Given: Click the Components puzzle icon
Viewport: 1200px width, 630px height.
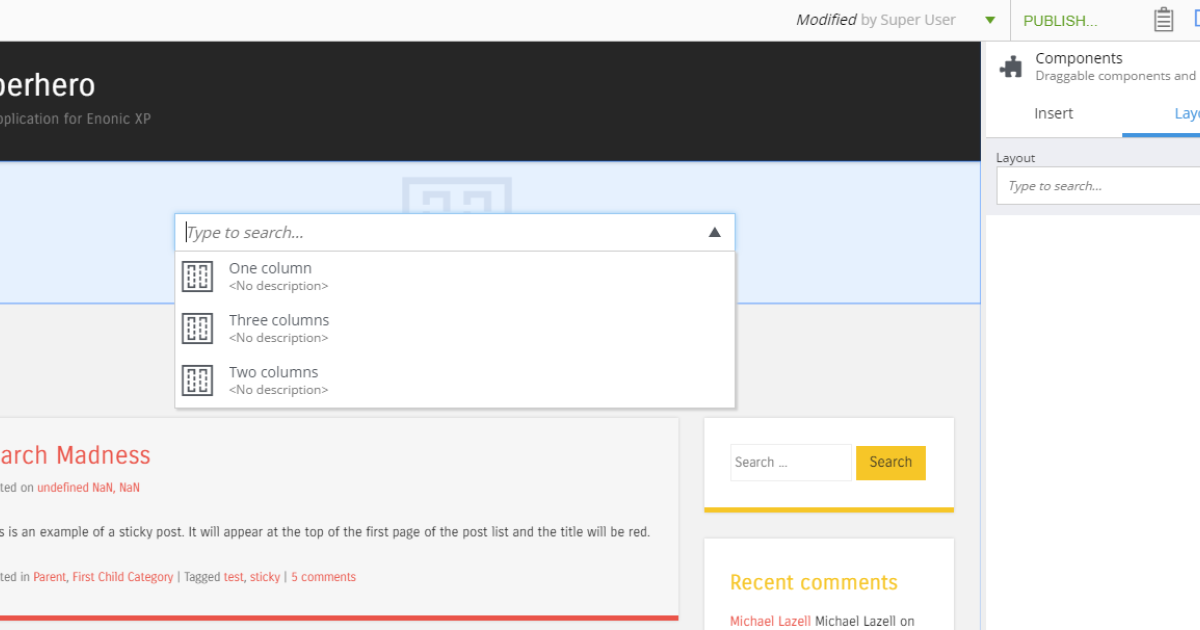Looking at the screenshot, I should [1011, 66].
